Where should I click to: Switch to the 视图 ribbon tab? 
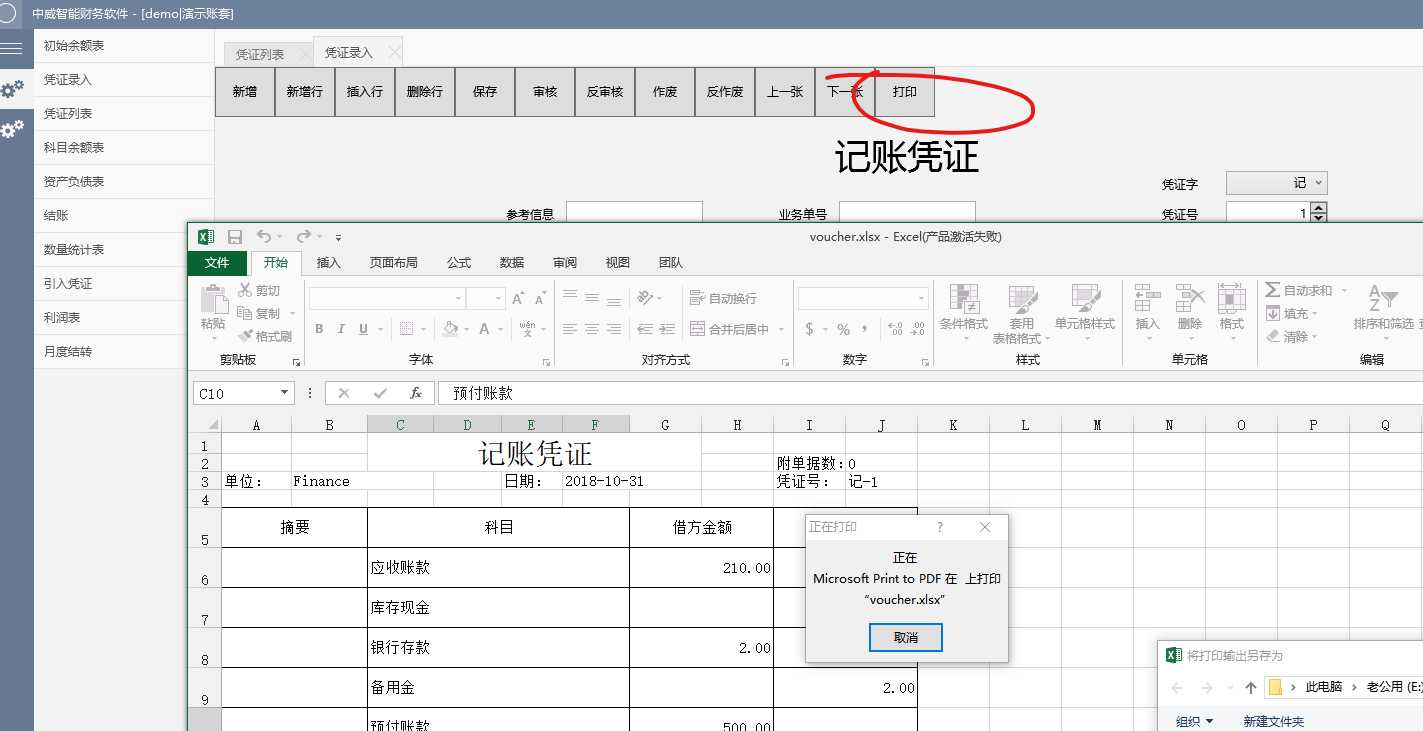pos(618,262)
